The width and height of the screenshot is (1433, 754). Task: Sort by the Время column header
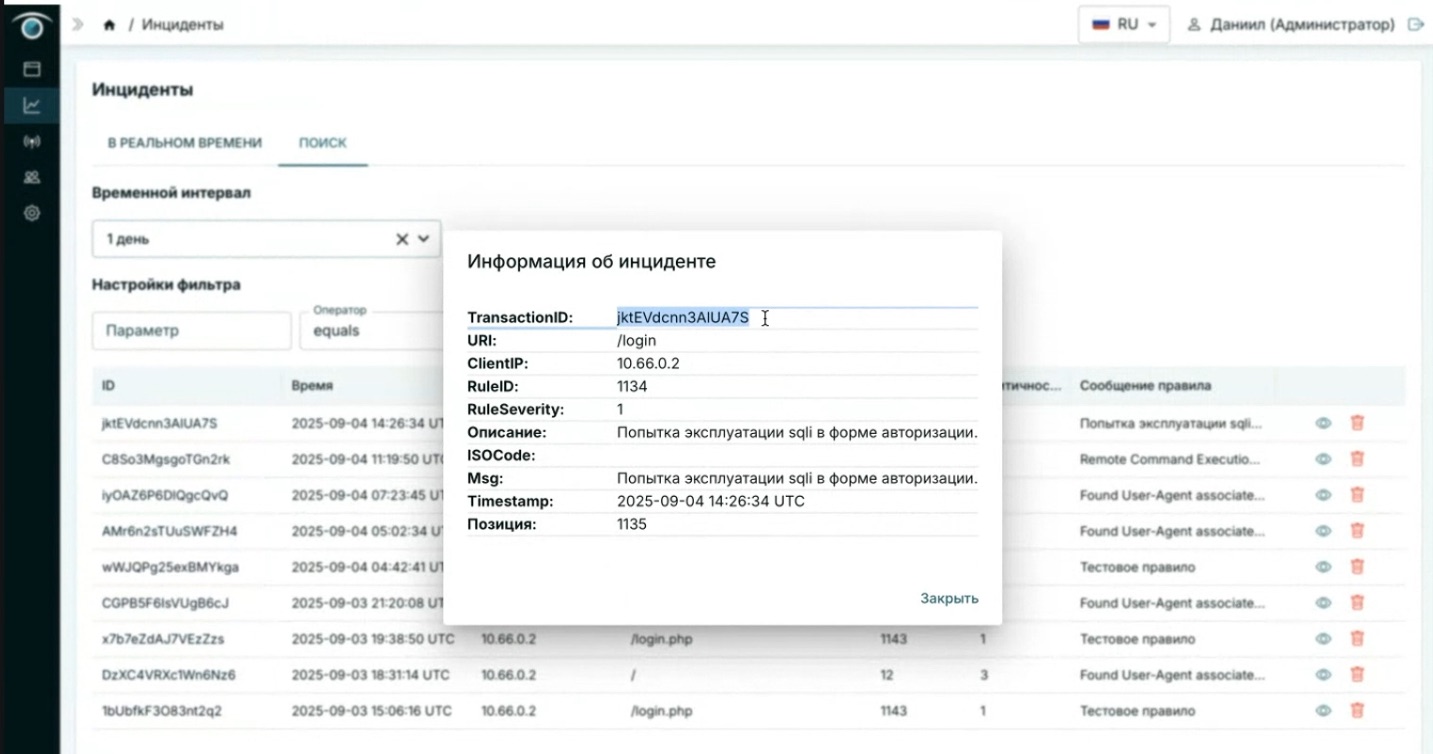pos(312,385)
